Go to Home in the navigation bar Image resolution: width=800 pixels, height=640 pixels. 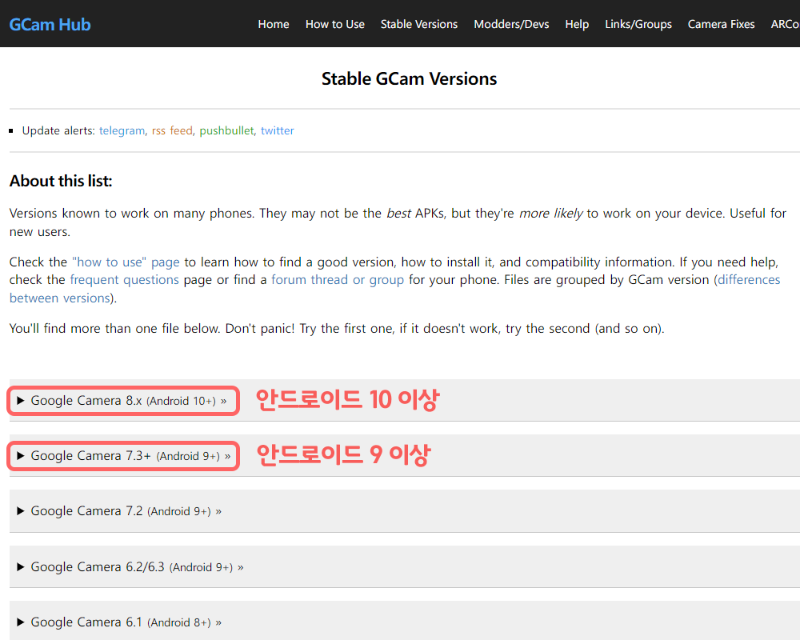273,24
